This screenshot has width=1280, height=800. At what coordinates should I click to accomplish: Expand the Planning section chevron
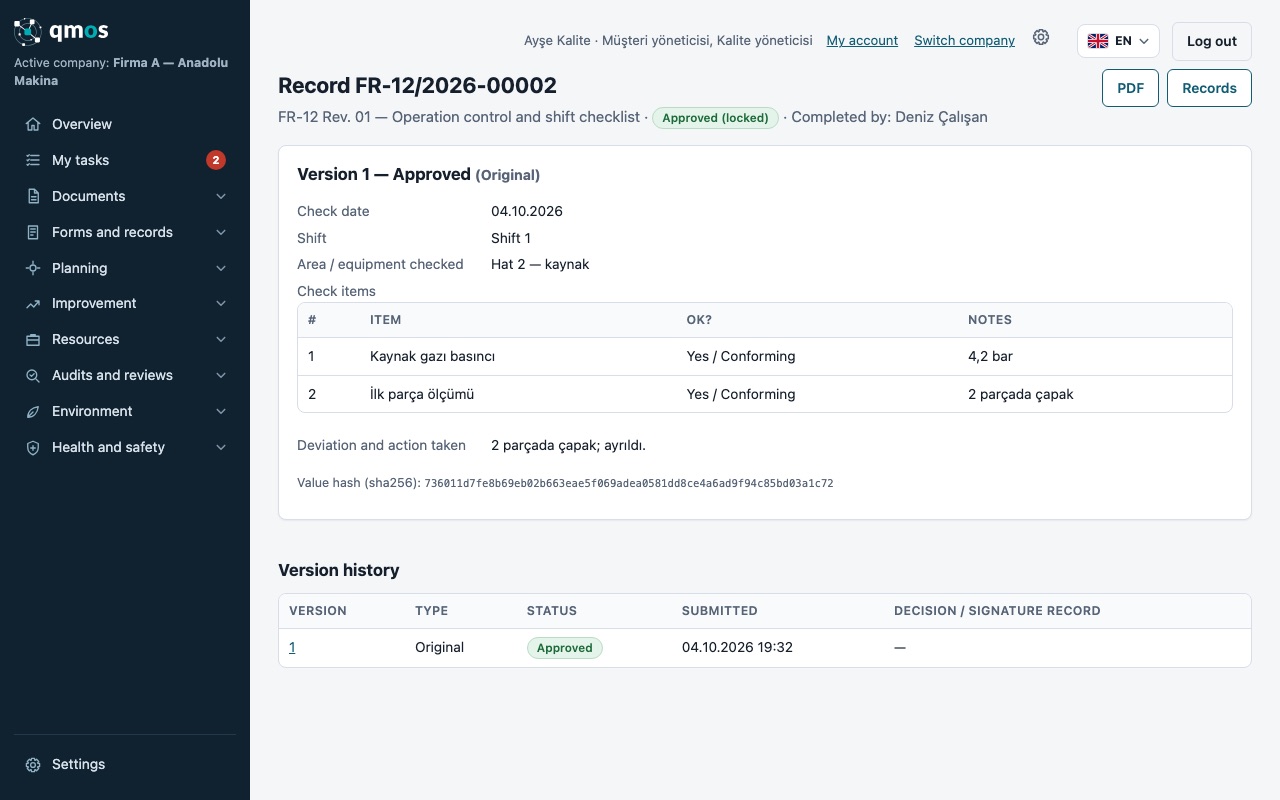[221, 268]
